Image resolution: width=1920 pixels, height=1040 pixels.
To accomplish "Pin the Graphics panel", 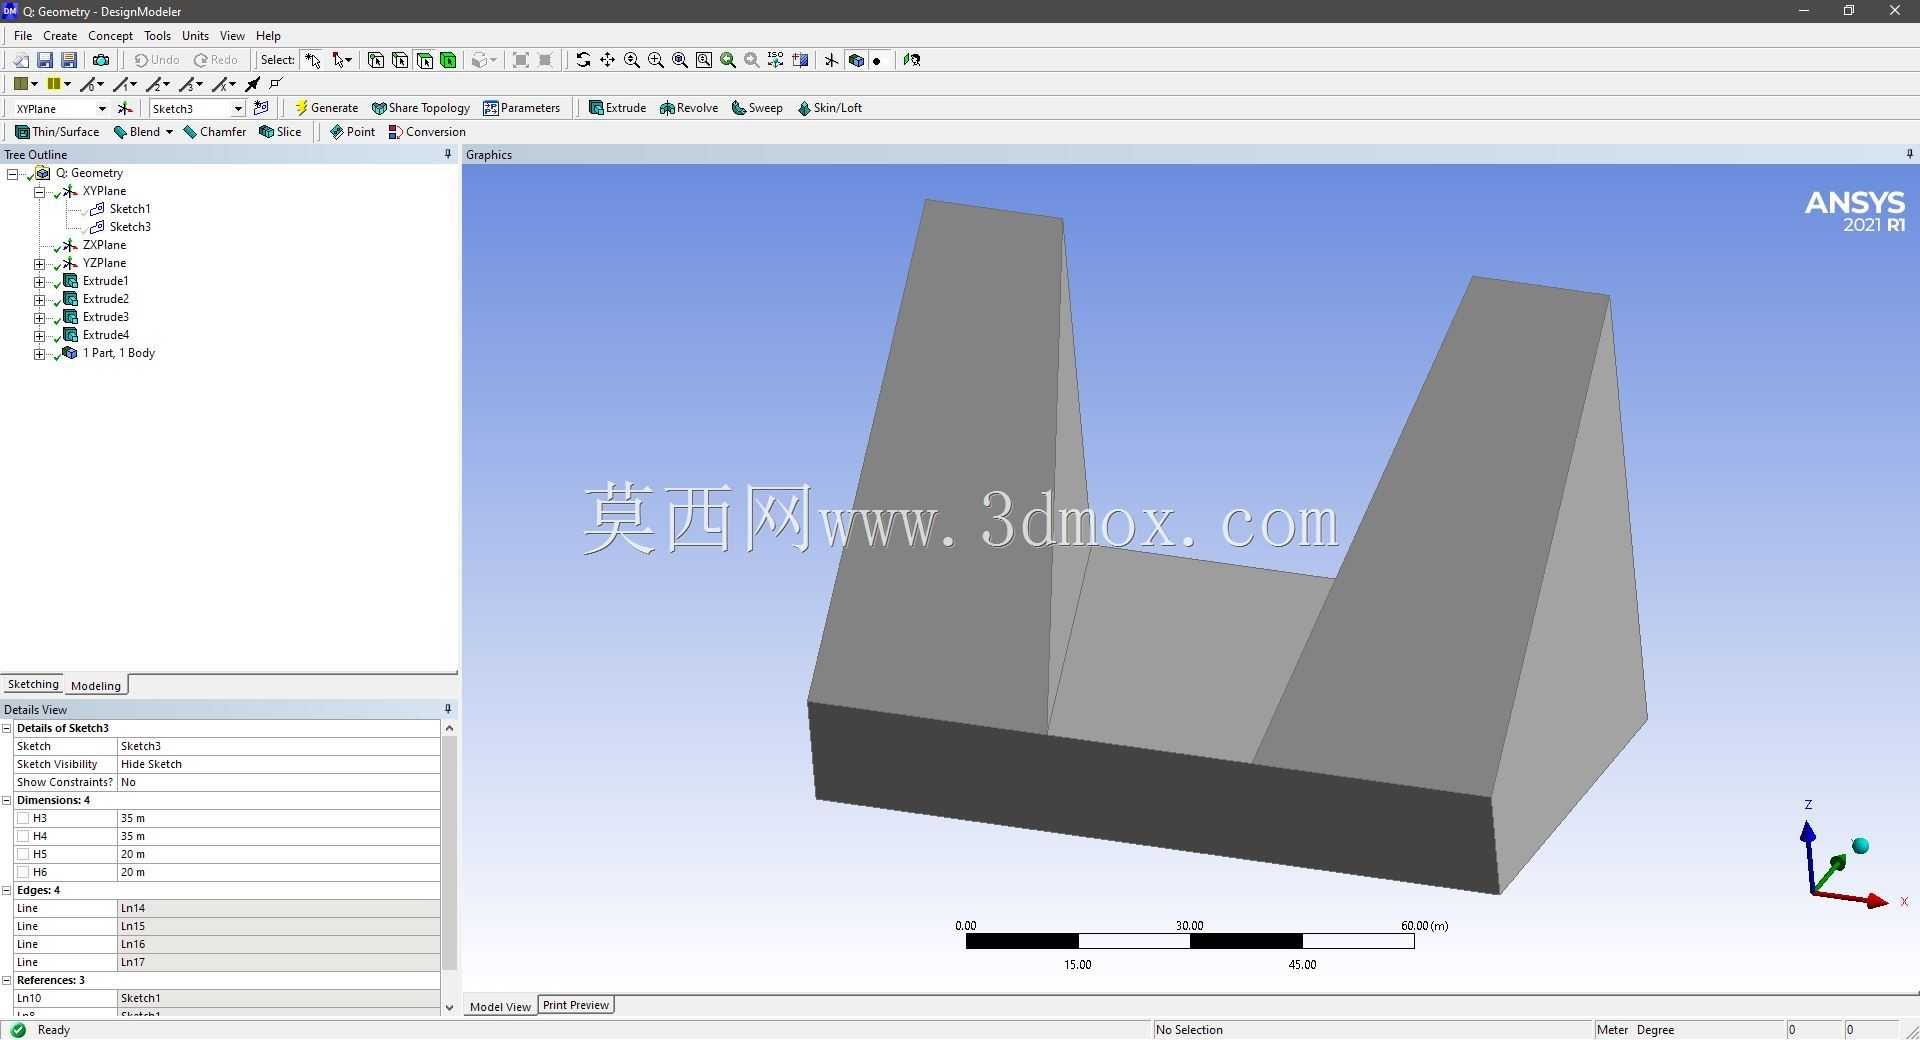I will tap(1910, 154).
